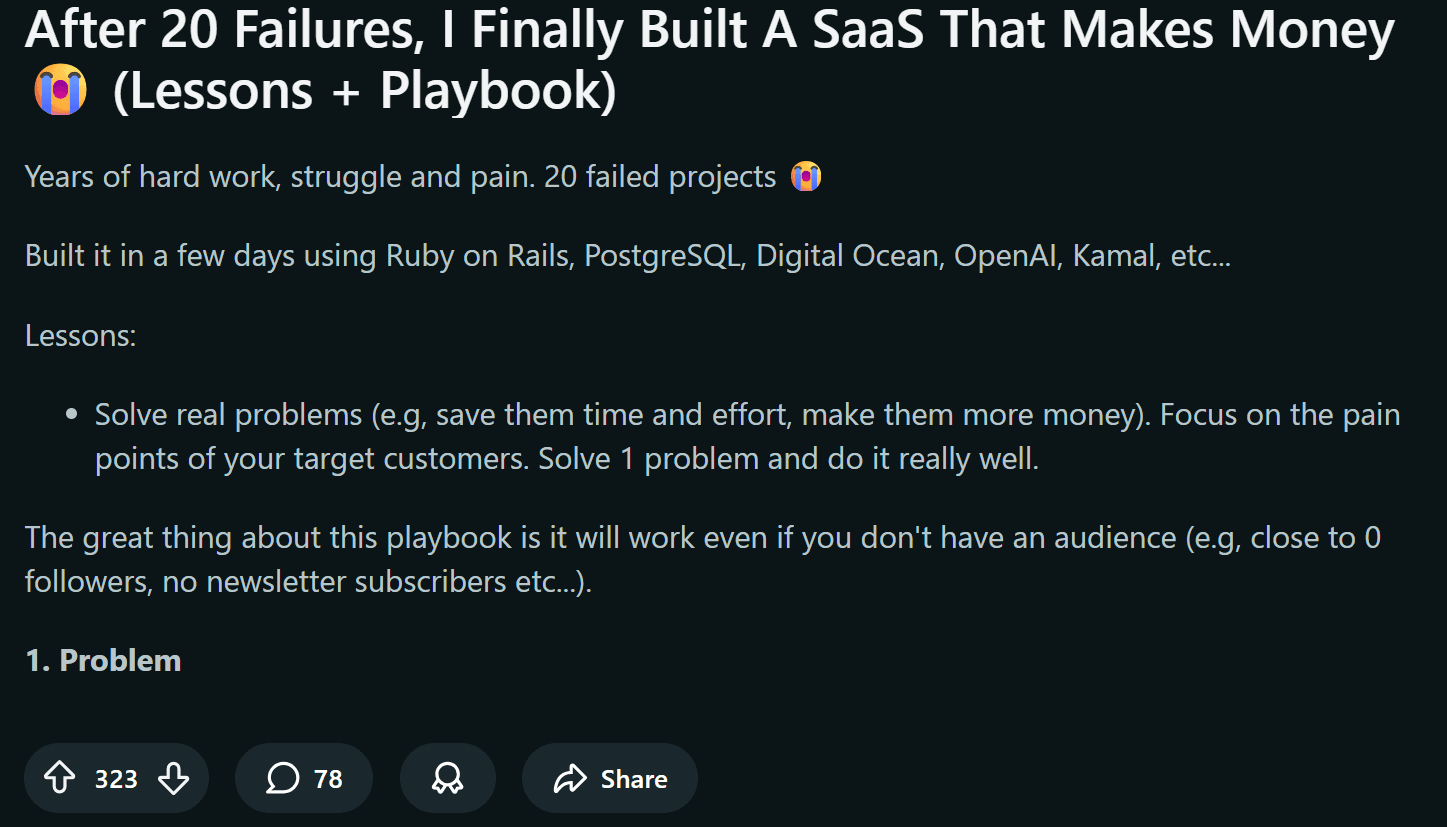Image resolution: width=1447 pixels, height=827 pixels.
Task: Click the comment count 78
Action: coord(328,779)
